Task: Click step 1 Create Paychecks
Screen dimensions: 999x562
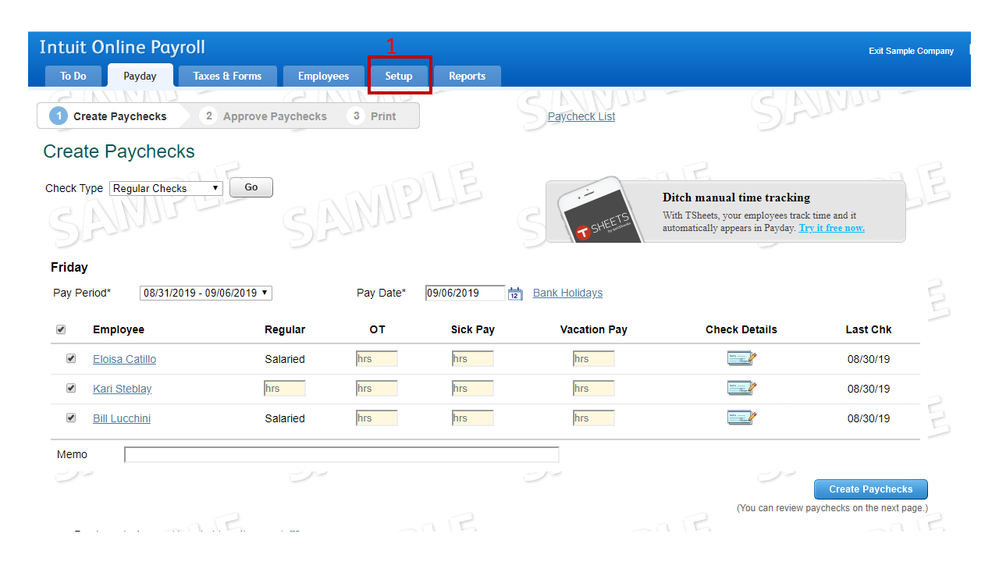Action: click(109, 116)
